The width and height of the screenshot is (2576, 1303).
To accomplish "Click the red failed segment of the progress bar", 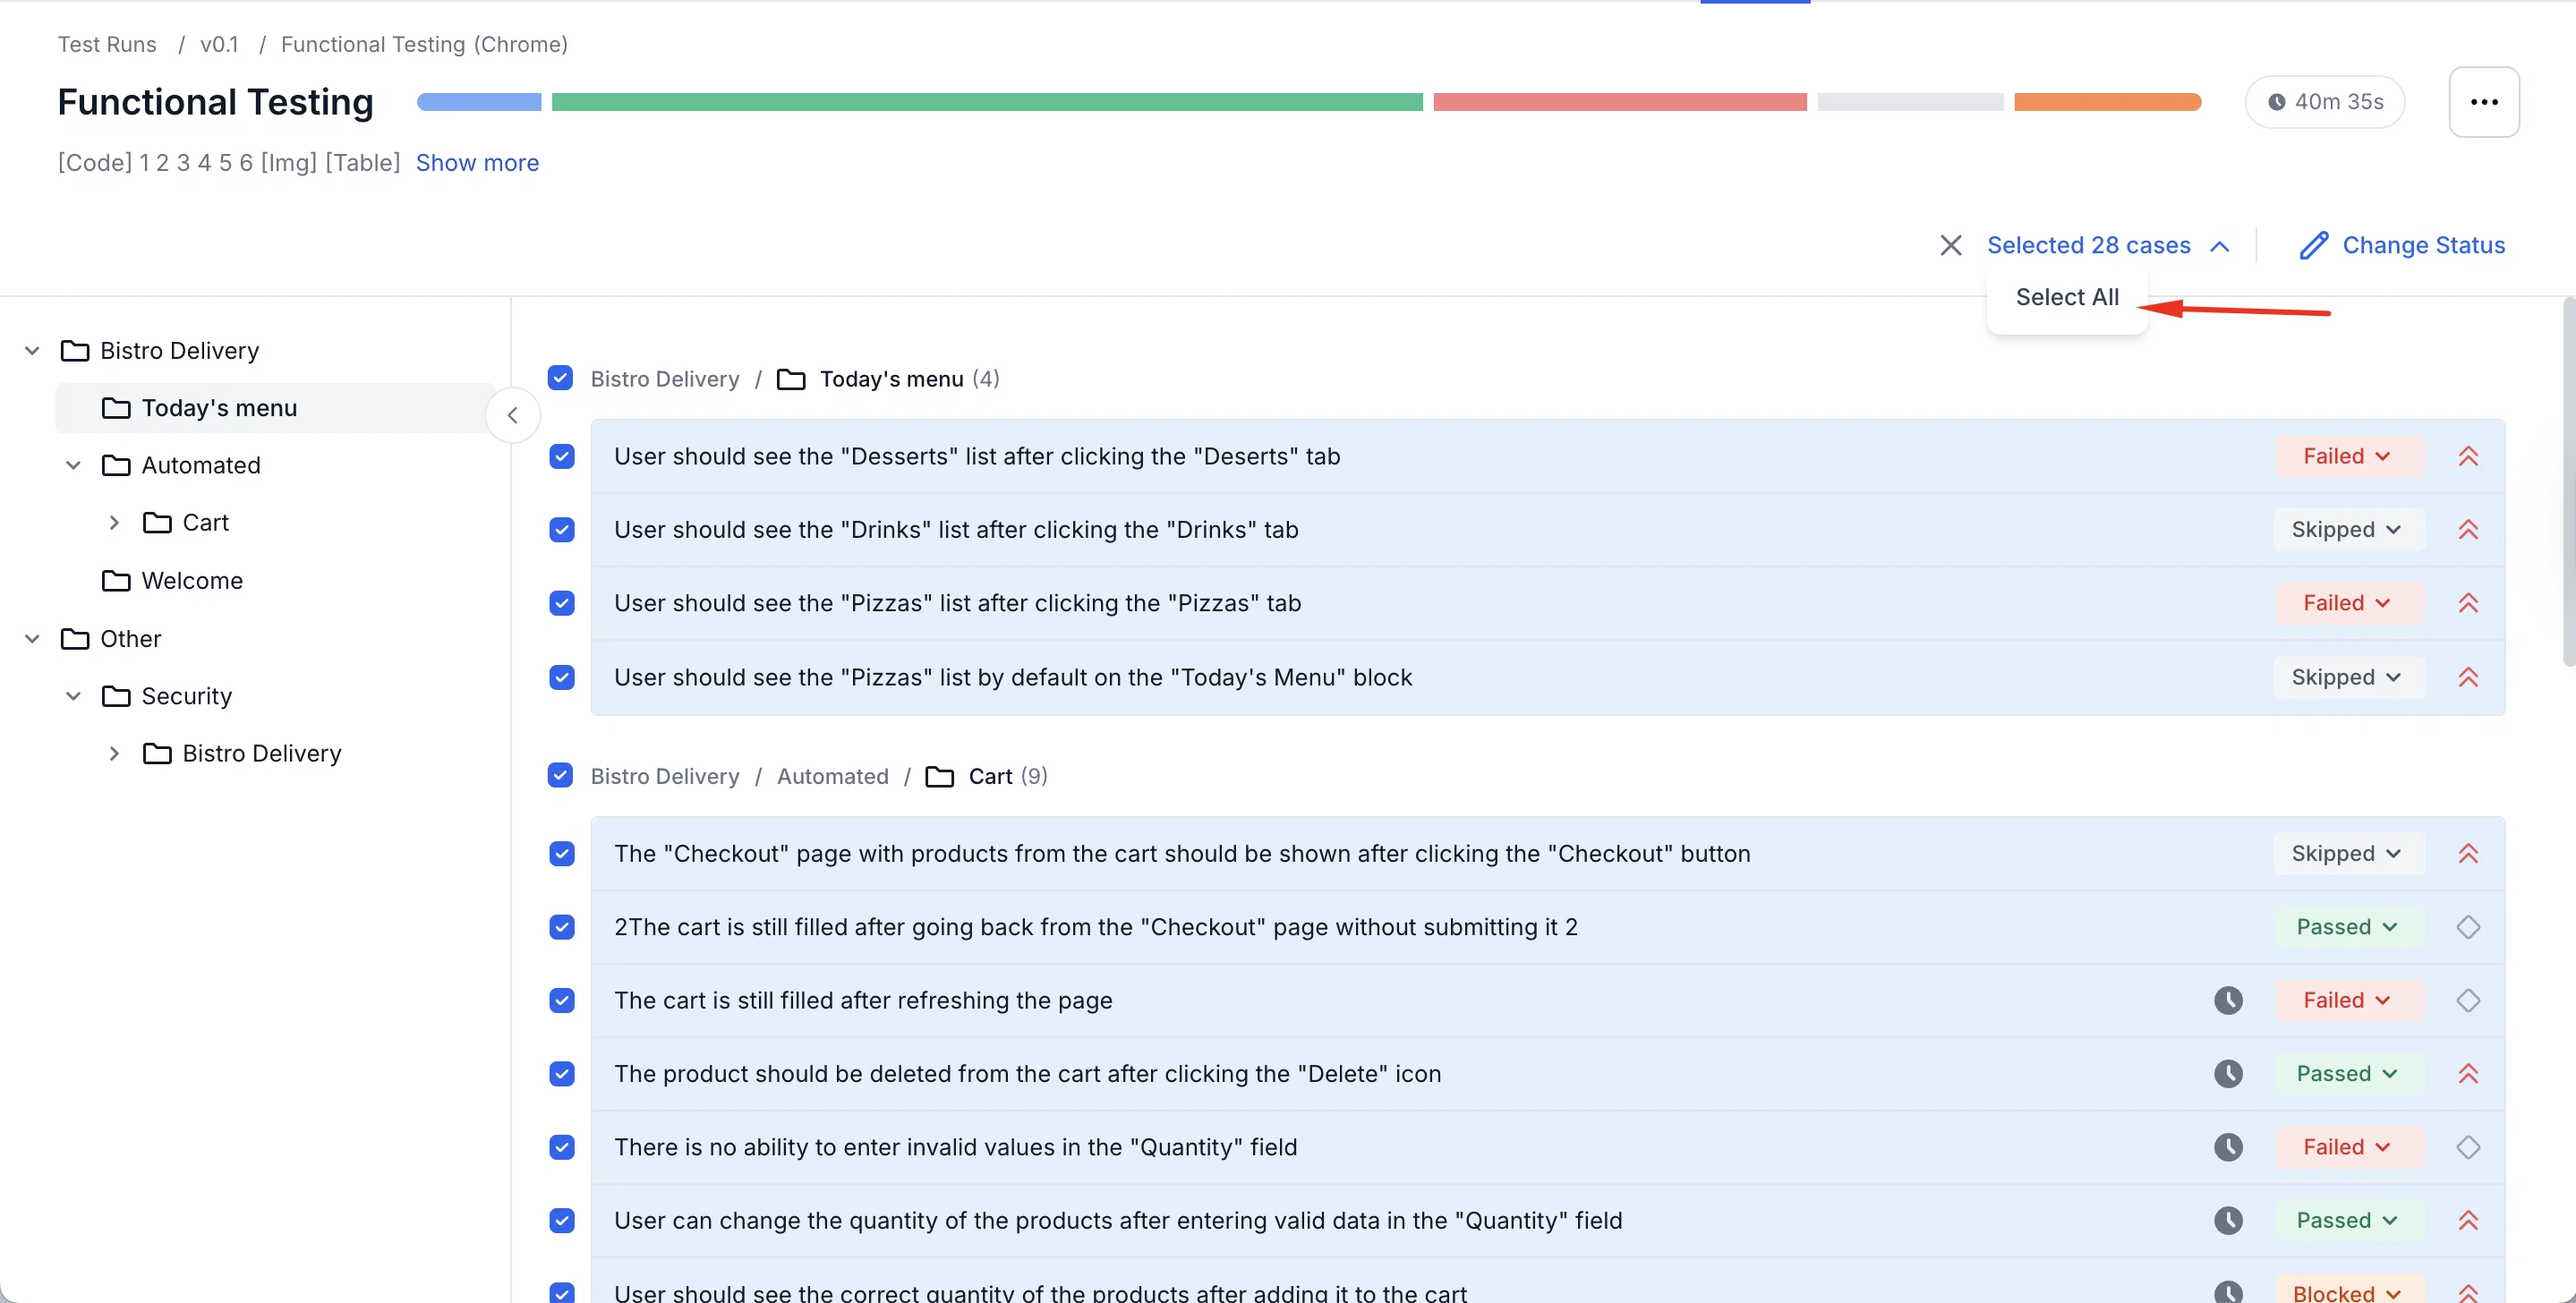I will (x=1620, y=102).
